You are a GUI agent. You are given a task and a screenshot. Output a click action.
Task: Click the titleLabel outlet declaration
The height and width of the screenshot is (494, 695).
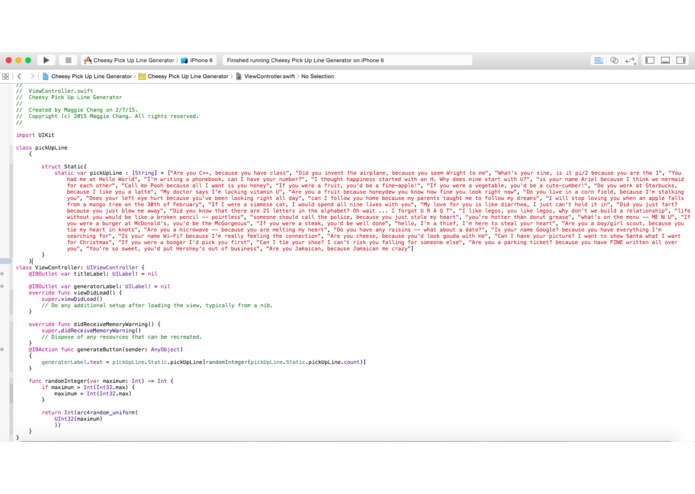[93, 274]
